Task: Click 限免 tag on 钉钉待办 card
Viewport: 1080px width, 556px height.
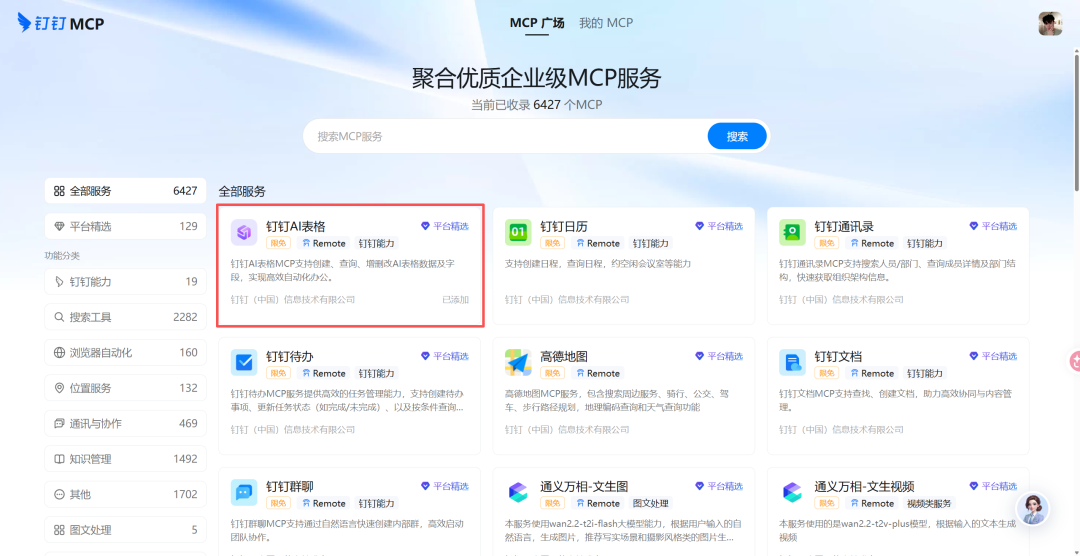Action: [x=278, y=373]
